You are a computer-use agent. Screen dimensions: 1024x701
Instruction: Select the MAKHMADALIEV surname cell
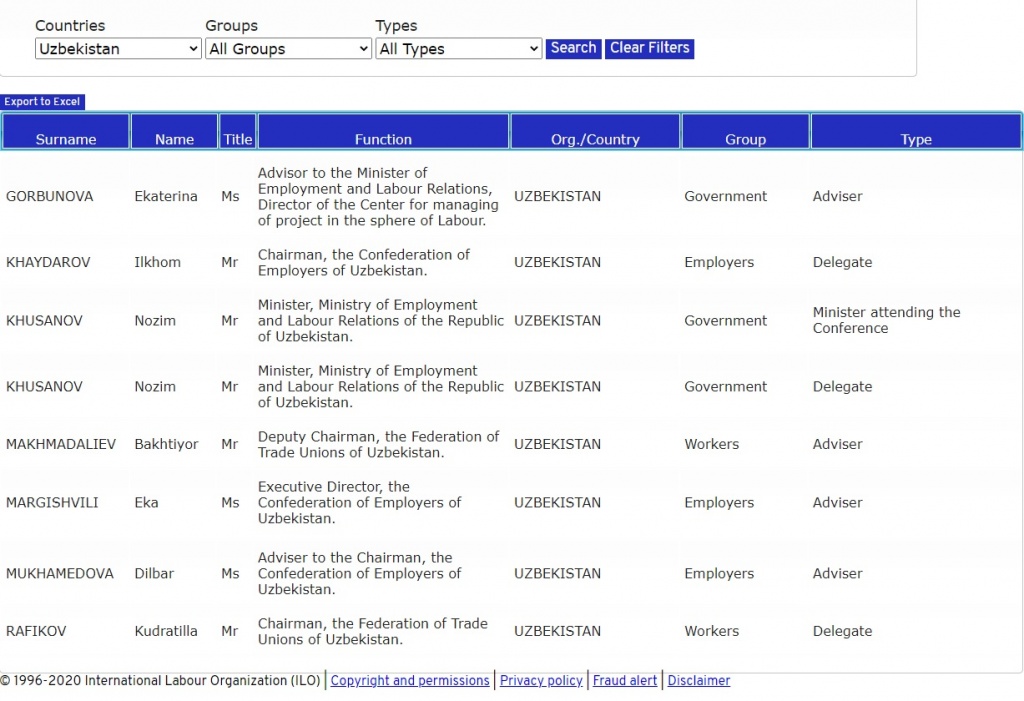[60, 444]
